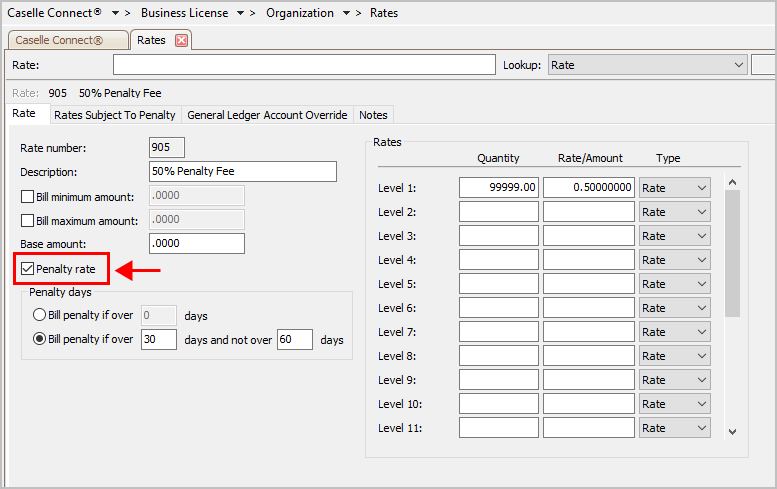
Task: Open Level 11 Type dropdown
Action: (x=674, y=428)
